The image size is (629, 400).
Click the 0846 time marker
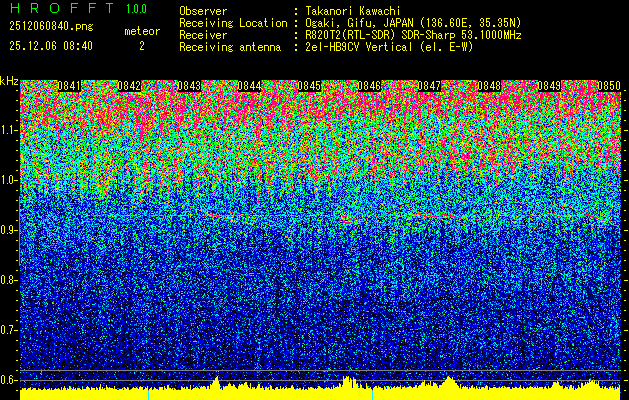[369, 86]
